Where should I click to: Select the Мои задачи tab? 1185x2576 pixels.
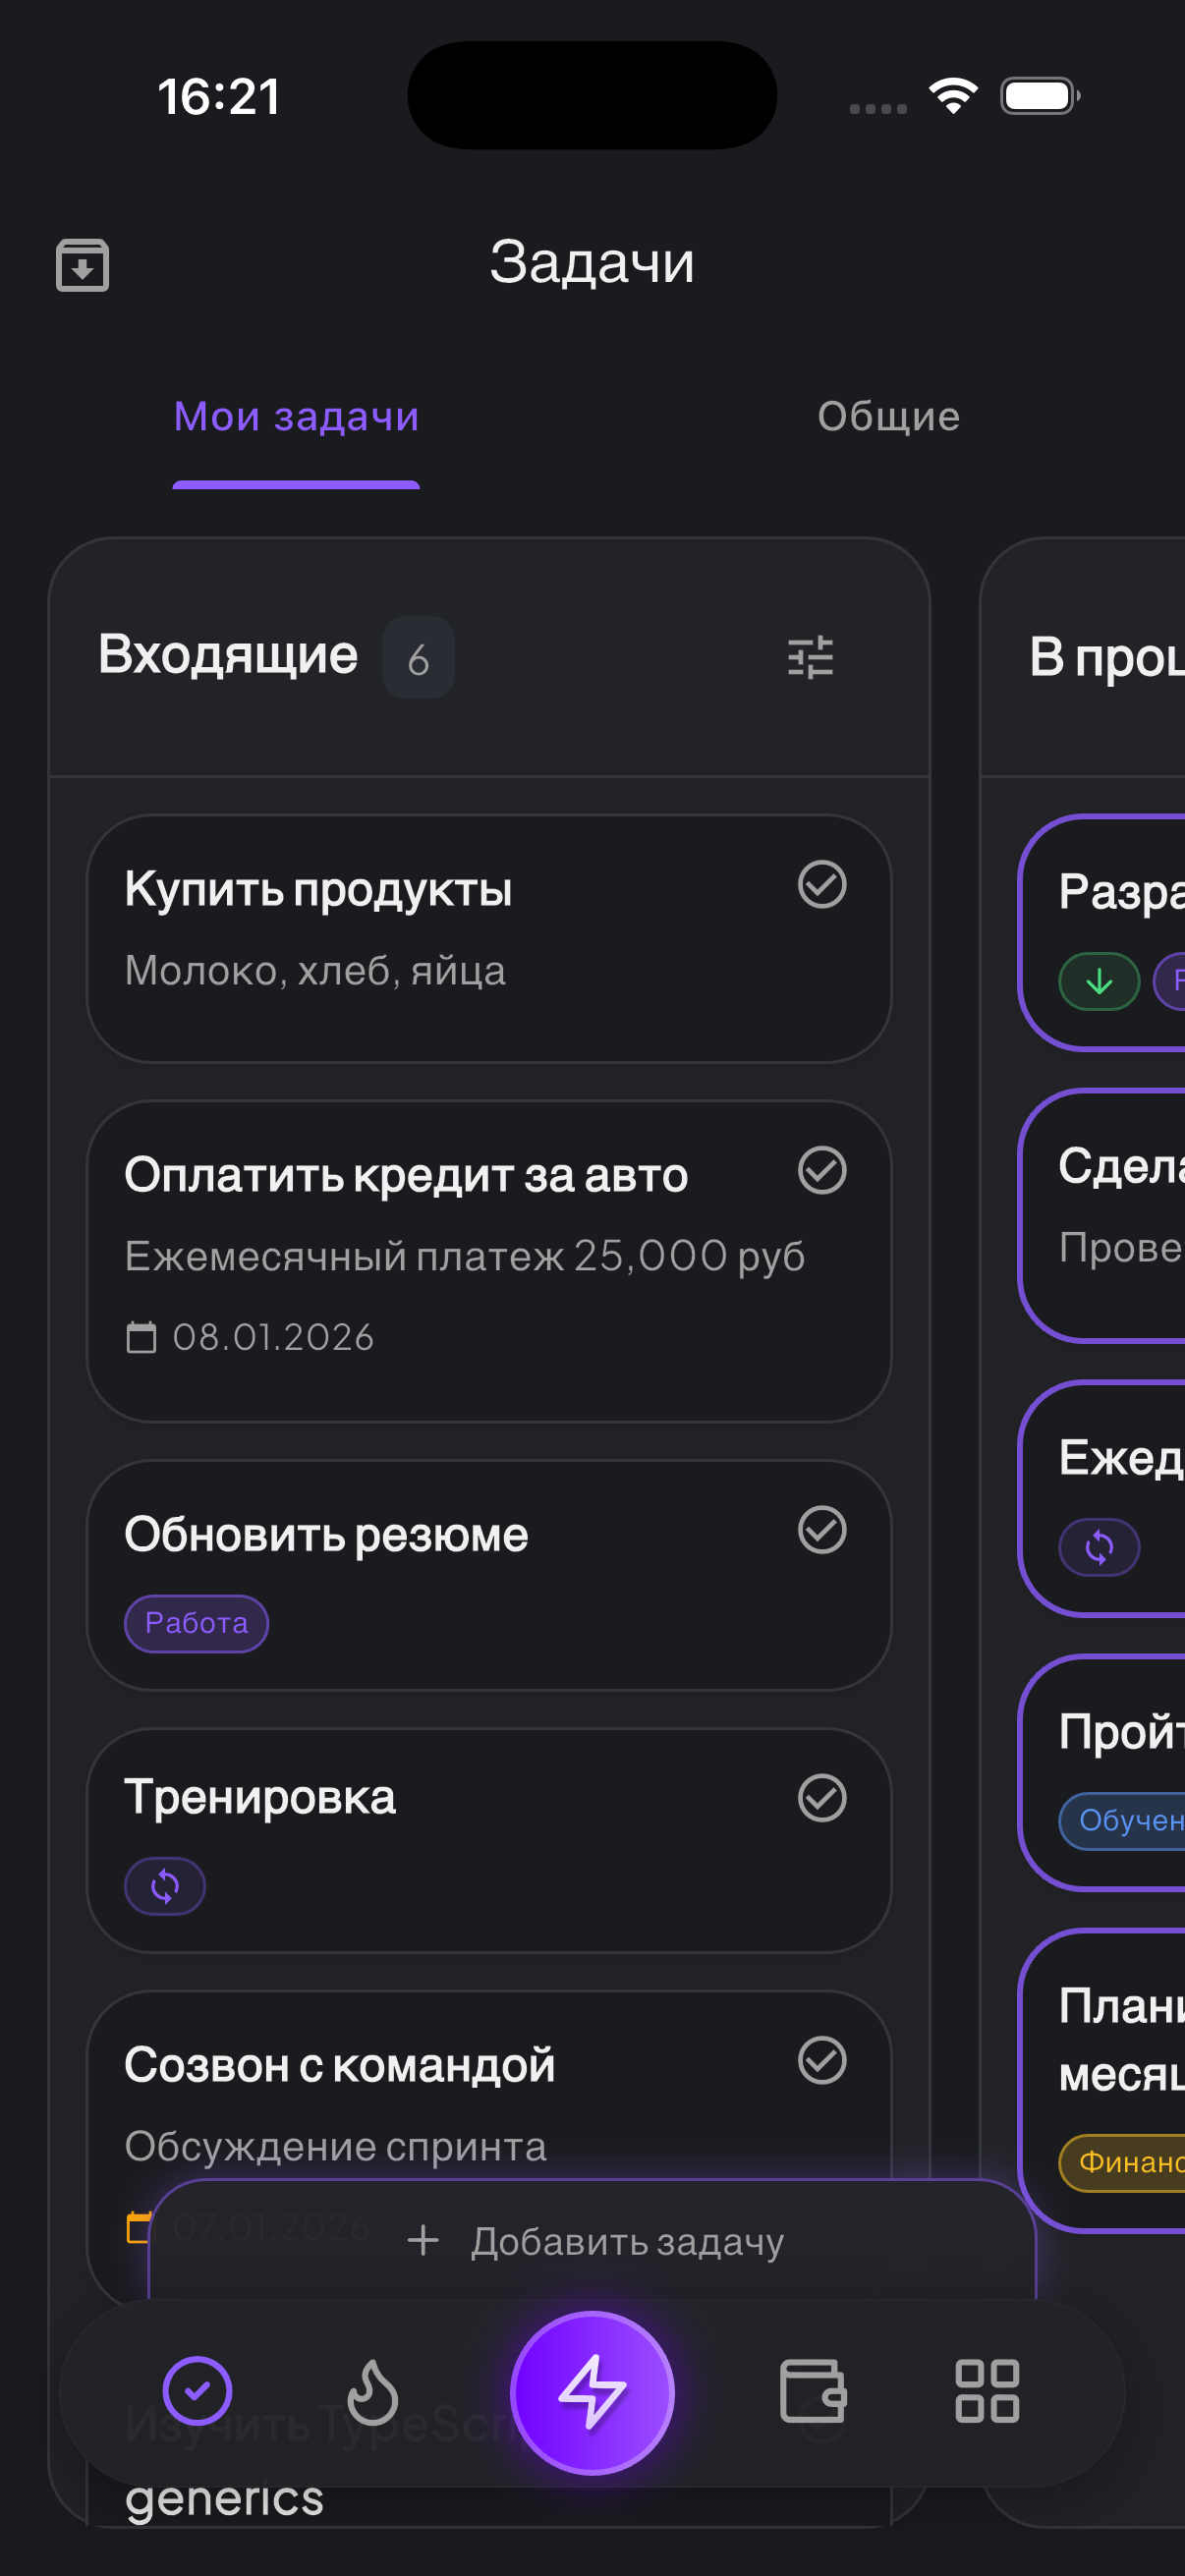(x=295, y=417)
